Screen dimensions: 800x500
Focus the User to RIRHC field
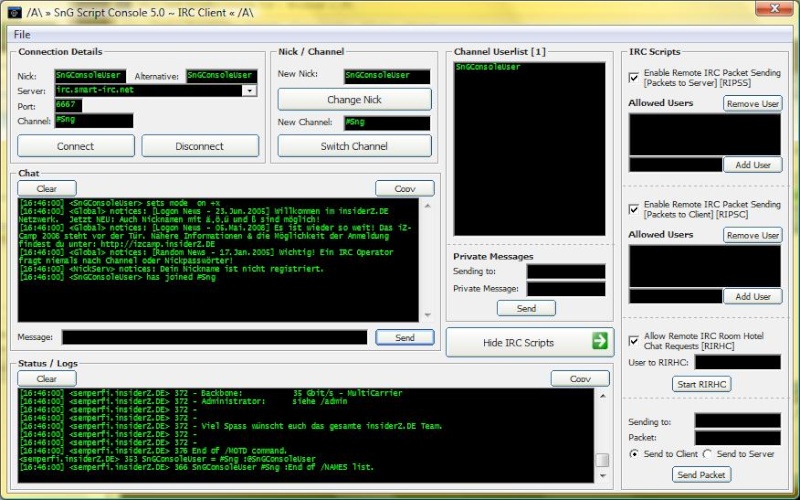(738, 362)
